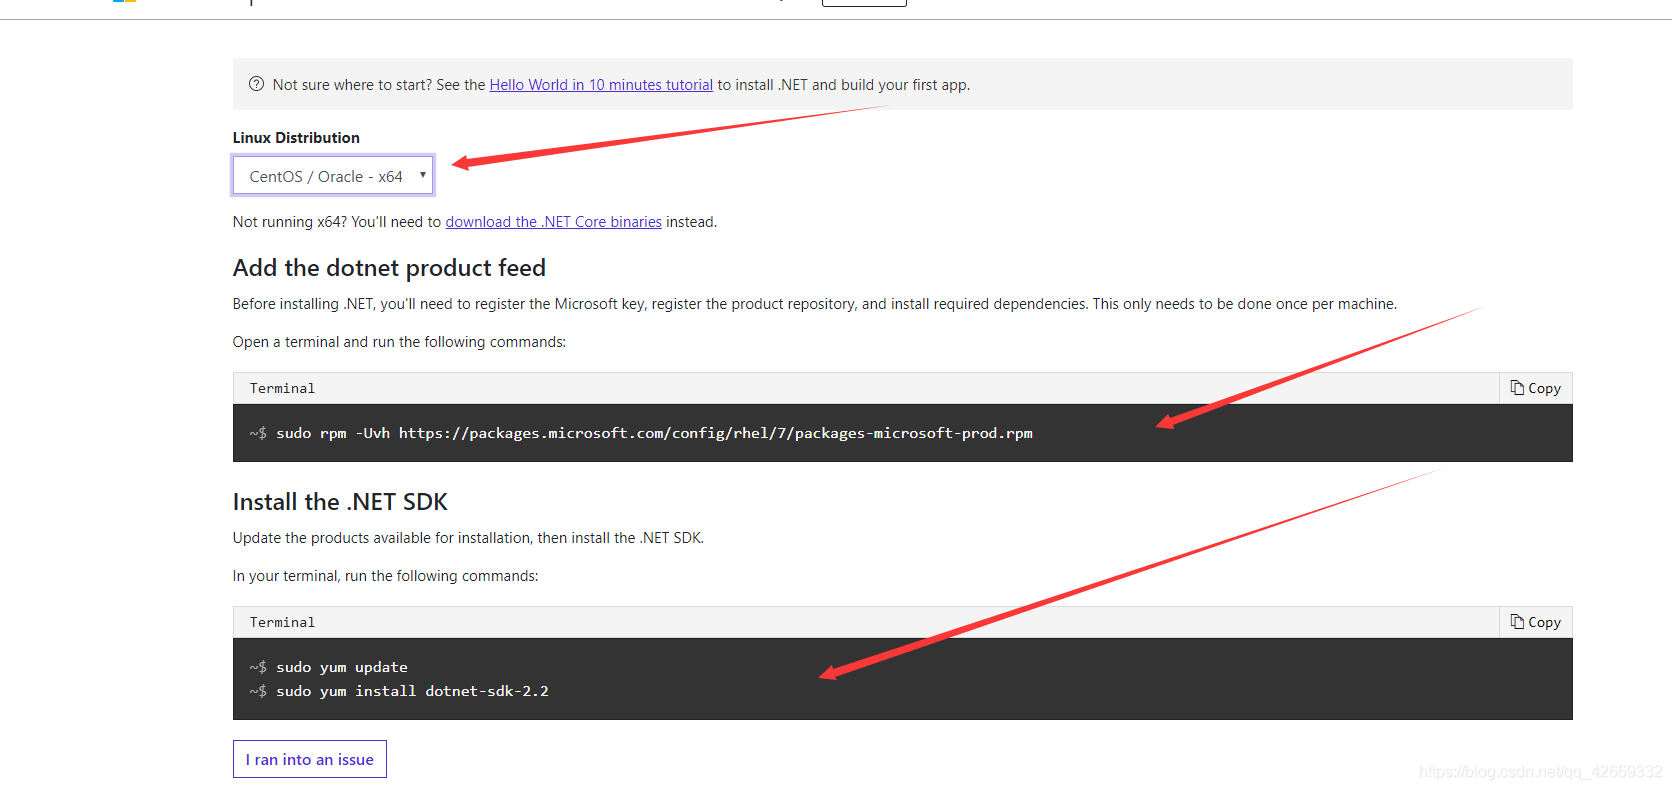Click the sudo rpm -Uvh command text
The image size is (1672, 790).
[x=654, y=433]
